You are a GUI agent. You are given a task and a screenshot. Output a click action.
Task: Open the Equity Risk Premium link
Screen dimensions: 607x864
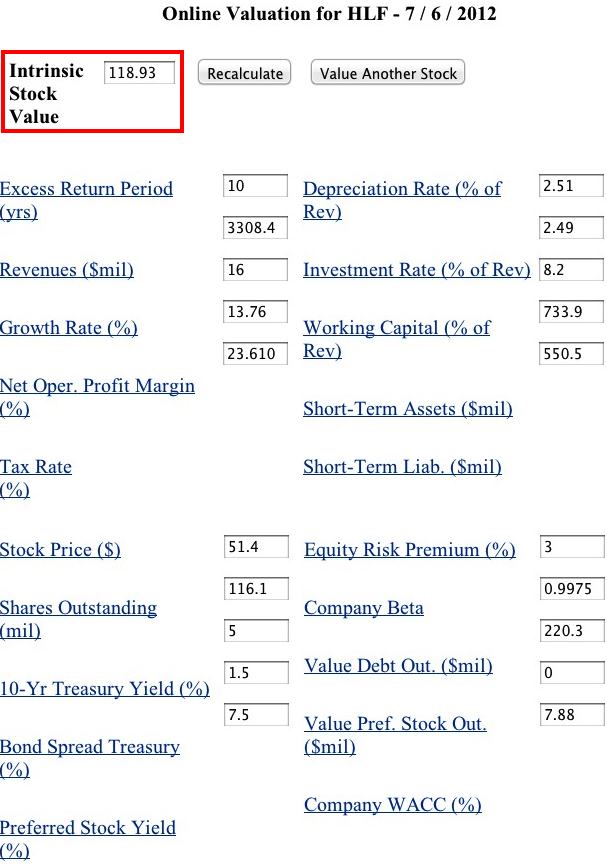coord(410,550)
